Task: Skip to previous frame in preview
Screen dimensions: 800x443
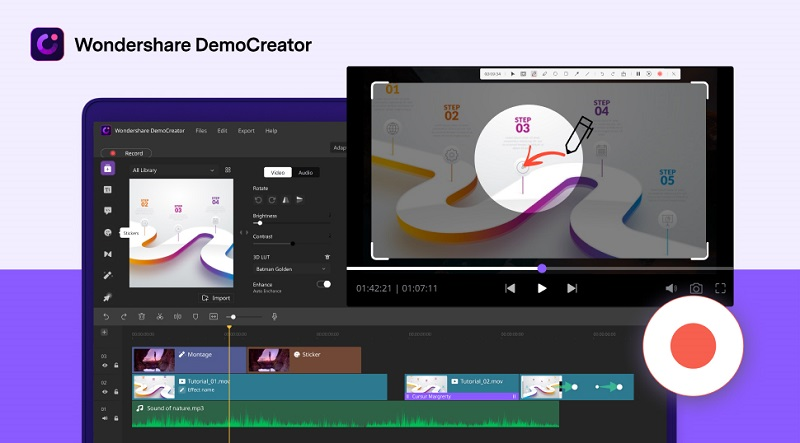Action: 510,288
